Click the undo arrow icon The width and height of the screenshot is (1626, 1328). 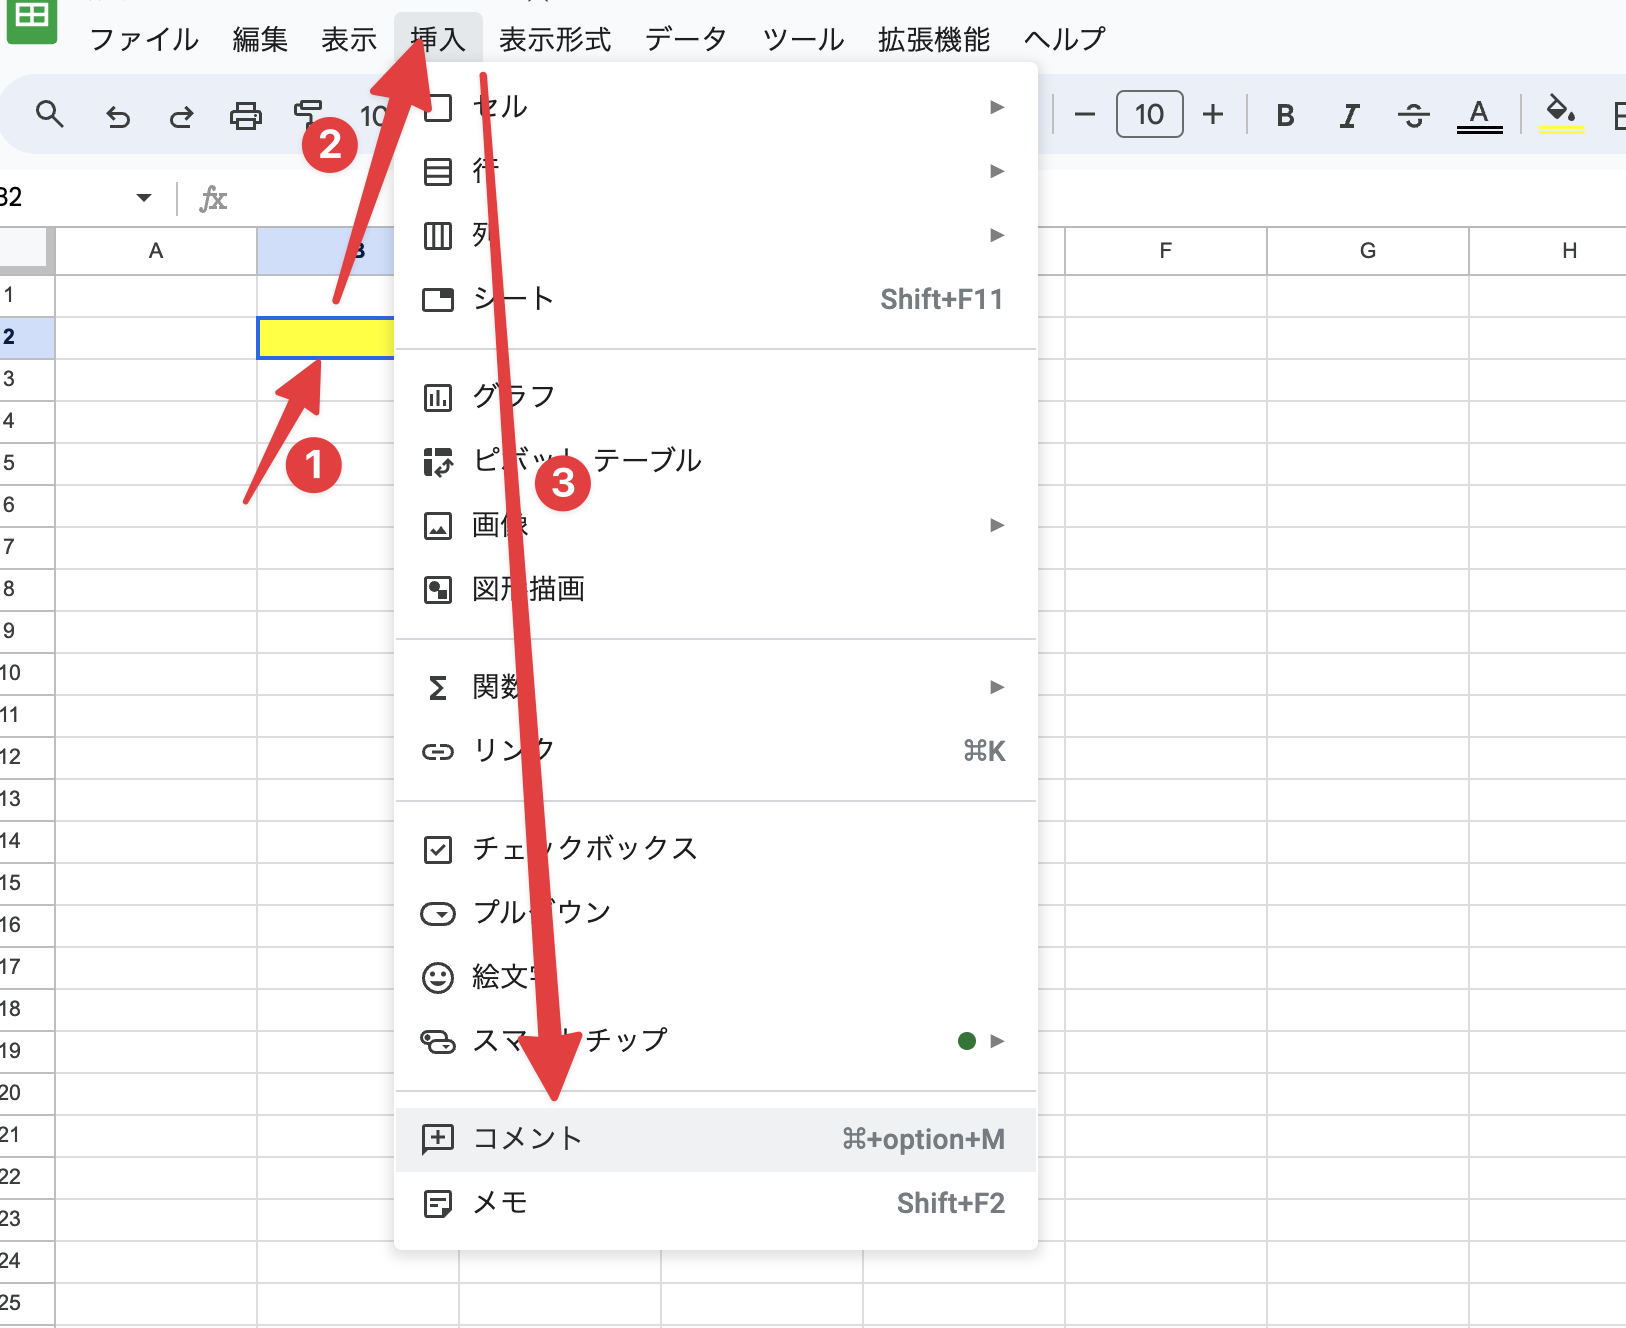(118, 116)
